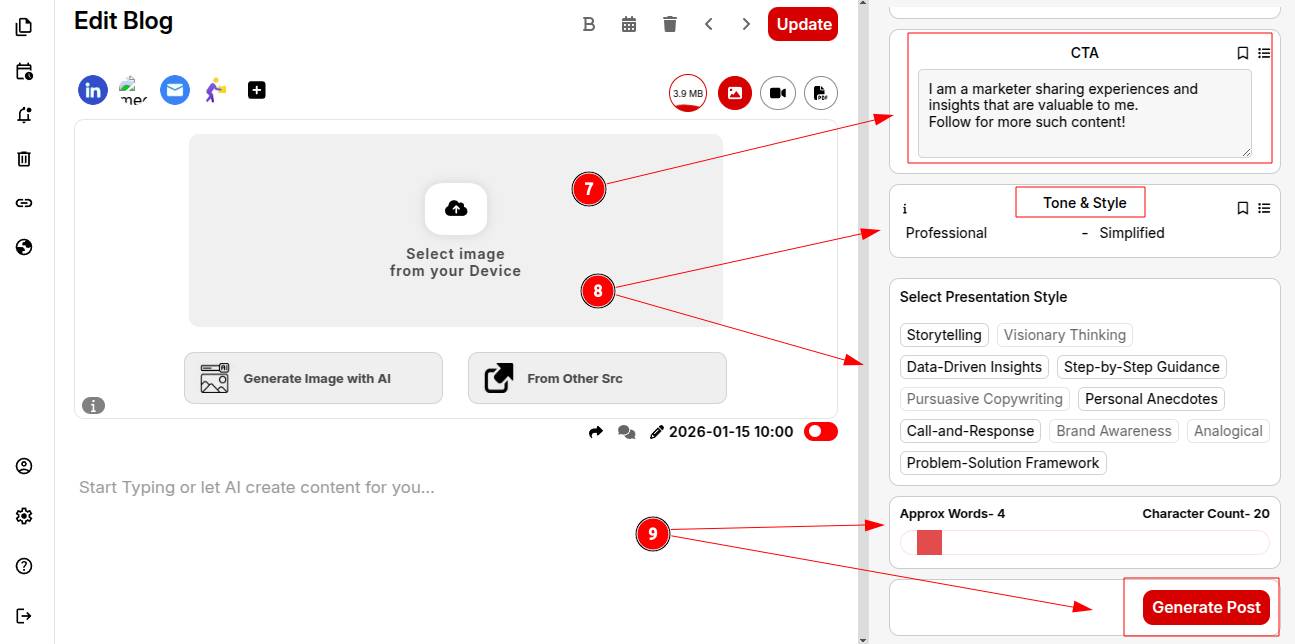Open the settings gear in sidebar
Screen dimensions: 1295x644
[25, 516]
